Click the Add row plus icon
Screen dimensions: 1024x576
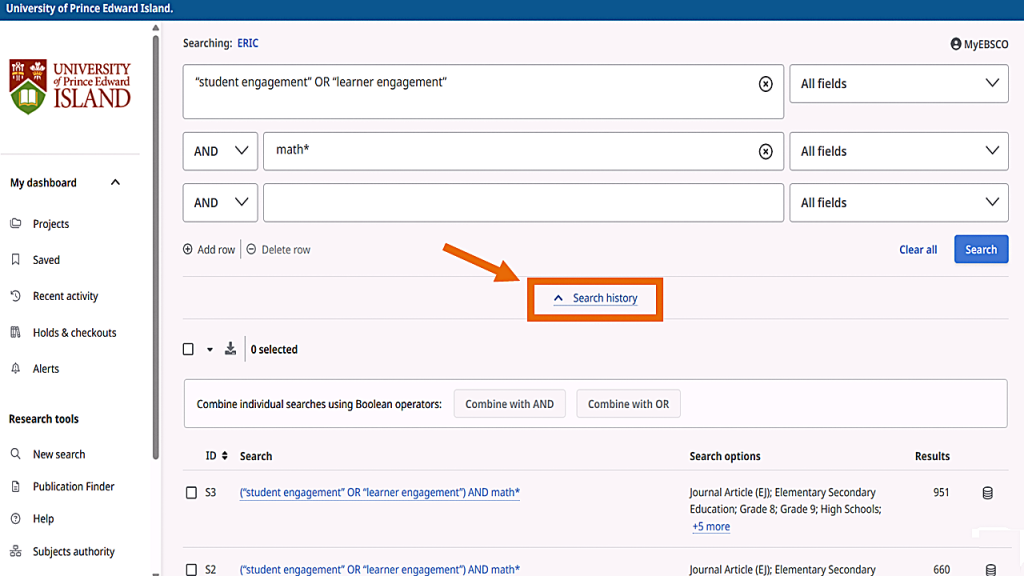click(x=188, y=249)
